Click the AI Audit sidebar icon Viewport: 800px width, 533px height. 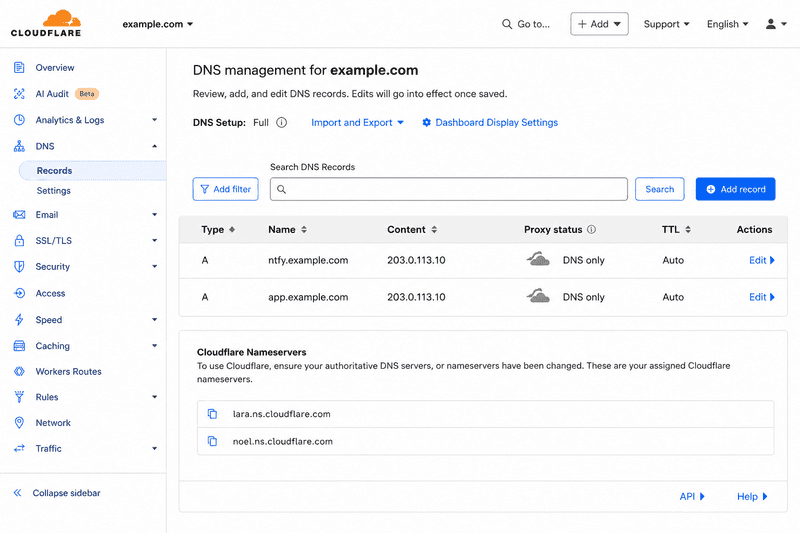[x=19, y=94]
